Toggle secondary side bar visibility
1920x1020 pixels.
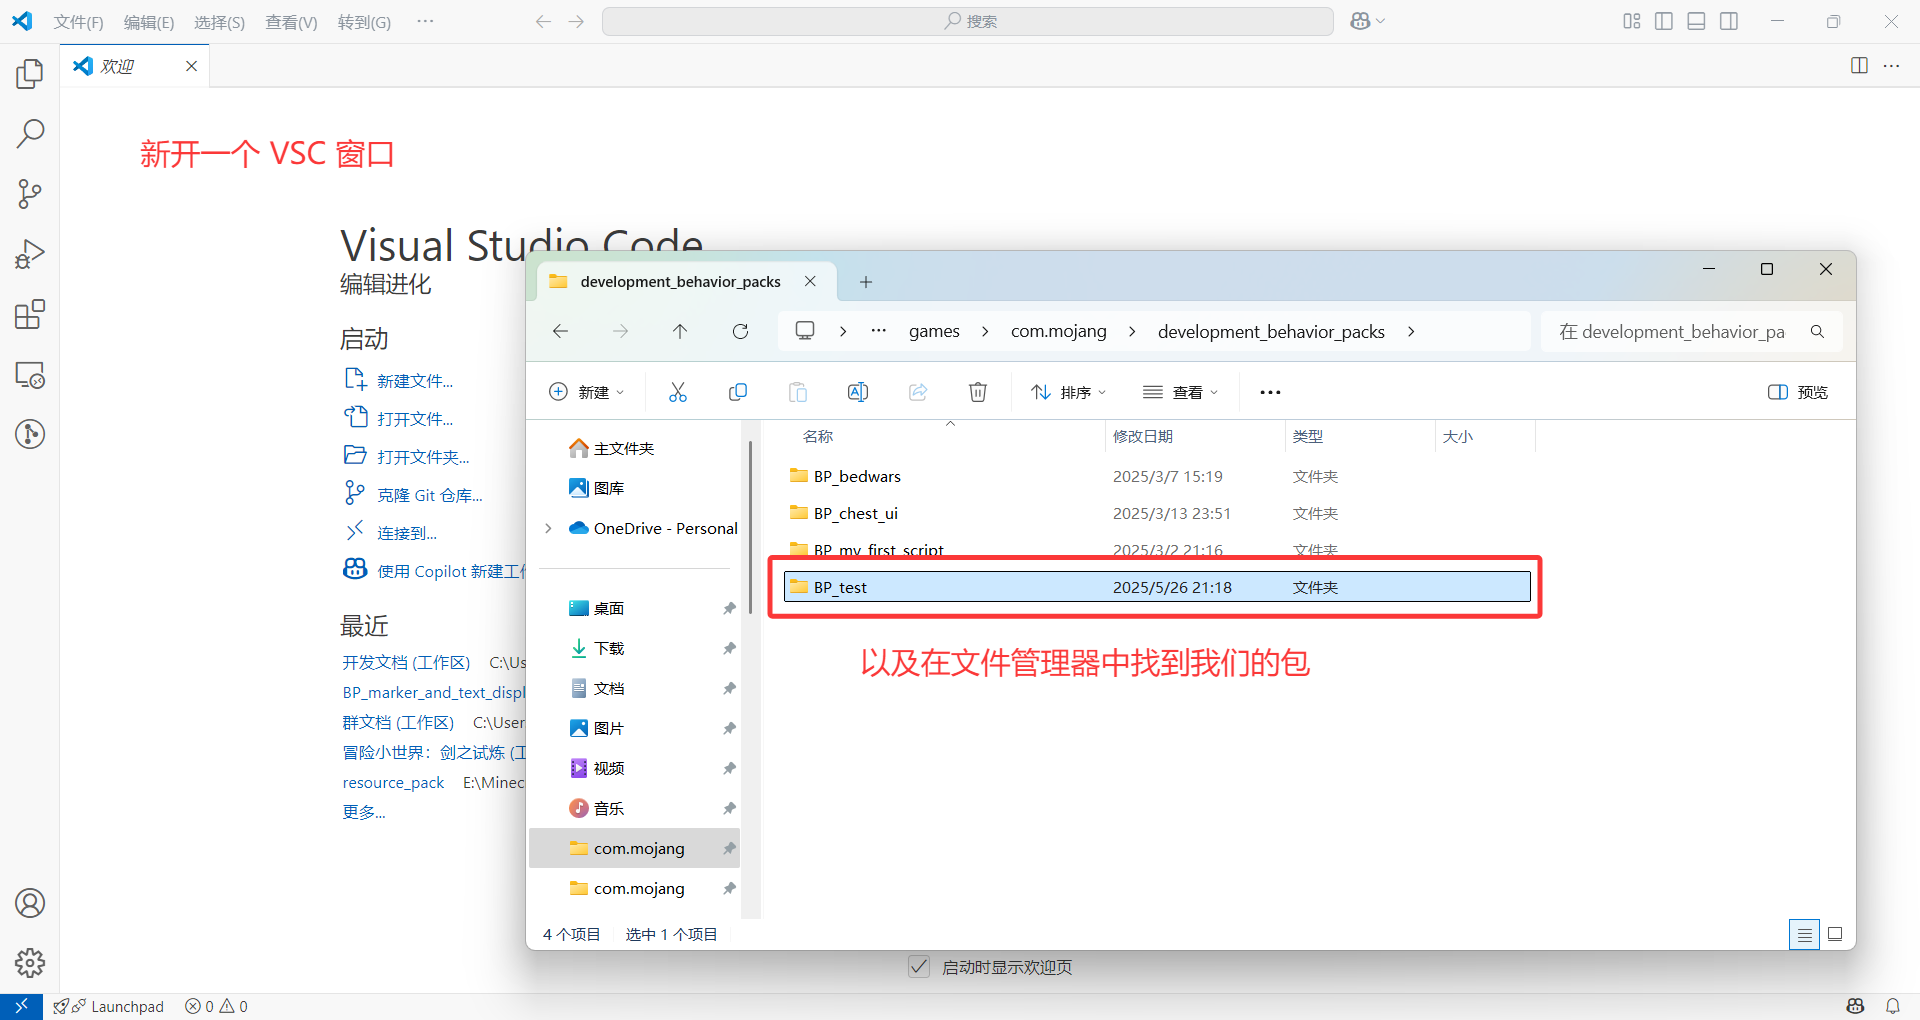[1729, 21]
